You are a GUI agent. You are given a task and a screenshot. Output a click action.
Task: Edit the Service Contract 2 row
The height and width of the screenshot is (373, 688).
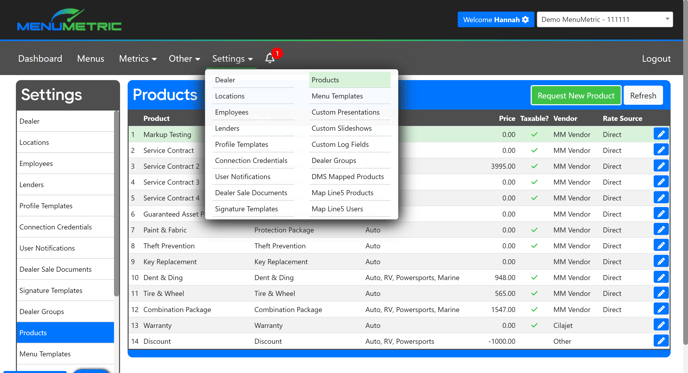coord(661,166)
